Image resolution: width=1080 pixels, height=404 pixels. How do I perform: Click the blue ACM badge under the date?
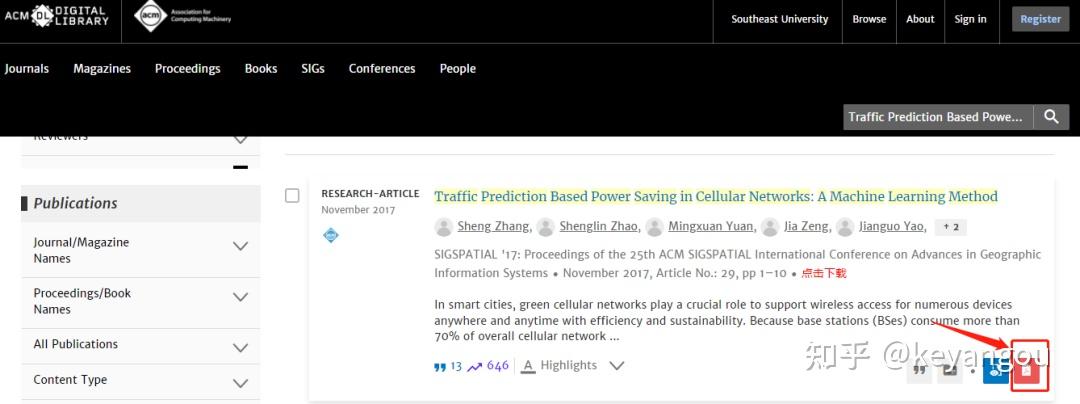pos(331,235)
